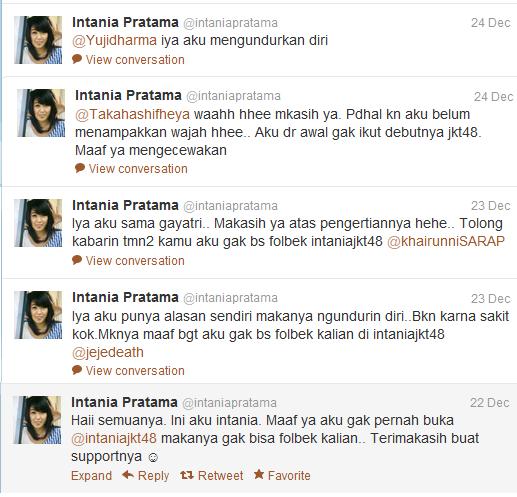The image size is (517, 497).
Task: Click avatar thumbnail of the top tweet
Action: [x=38, y=40]
